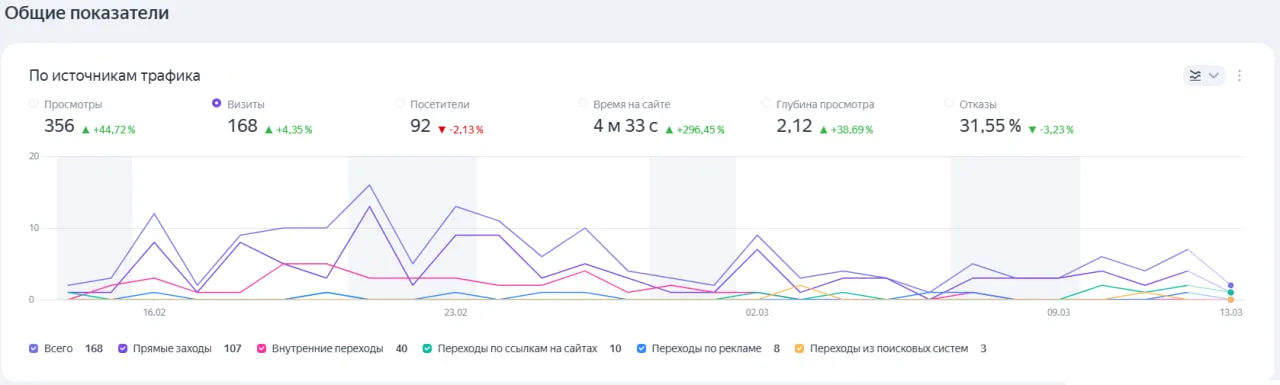Click the +38,69 % change indicator
The image size is (1280, 385).
point(846,130)
